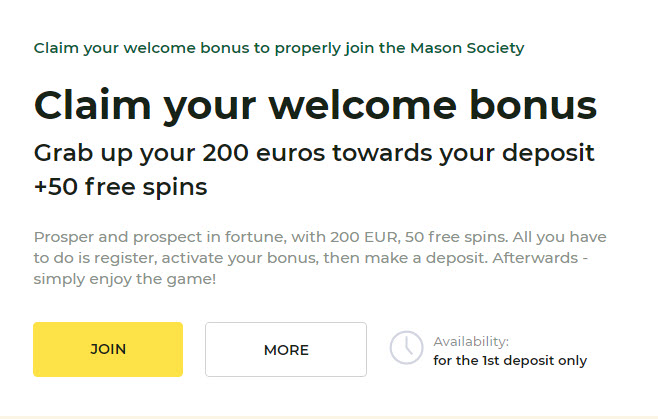Click the word 'Claim' in the large heading
The width and height of the screenshot is (658, 419).
tap(95, 105)
